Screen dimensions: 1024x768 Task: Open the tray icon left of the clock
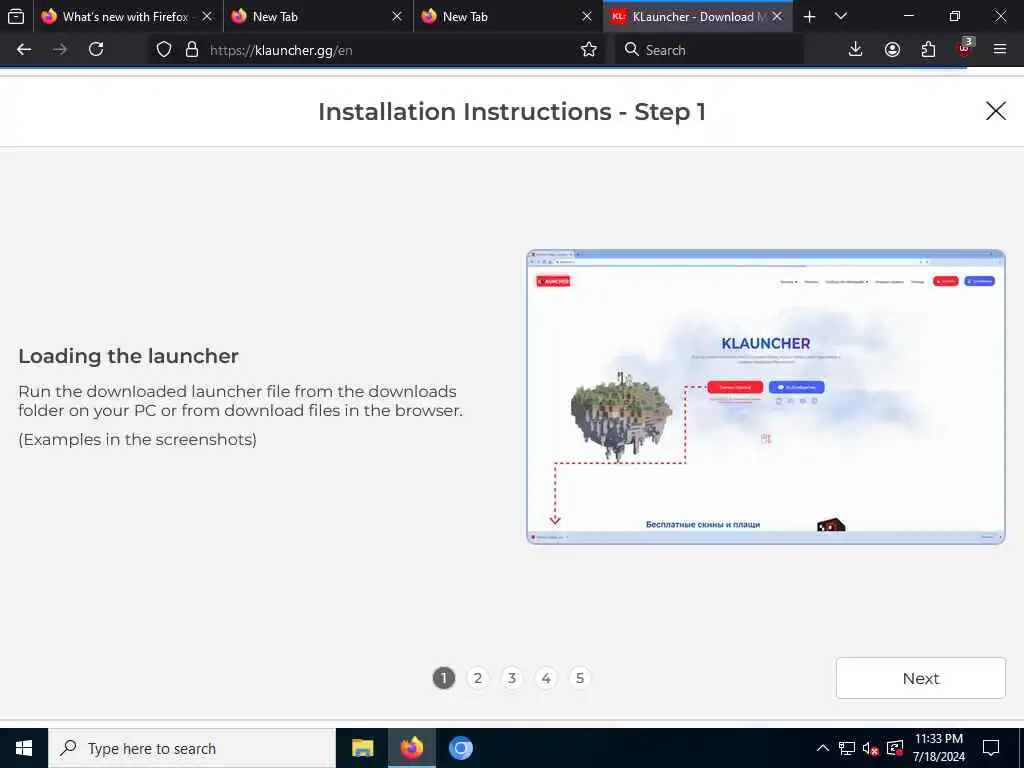[895, 748]
